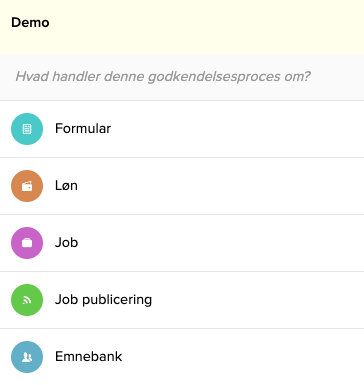Click the Demo title text

(x=30, y=23)
